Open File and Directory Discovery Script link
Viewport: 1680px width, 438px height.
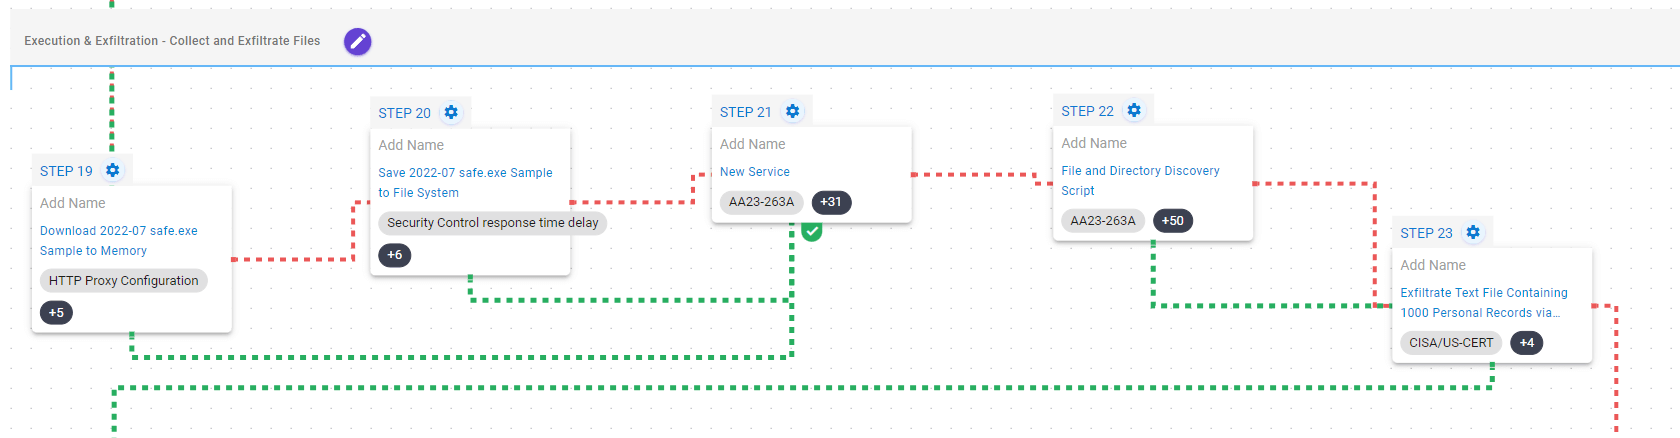coord(1140,181)
